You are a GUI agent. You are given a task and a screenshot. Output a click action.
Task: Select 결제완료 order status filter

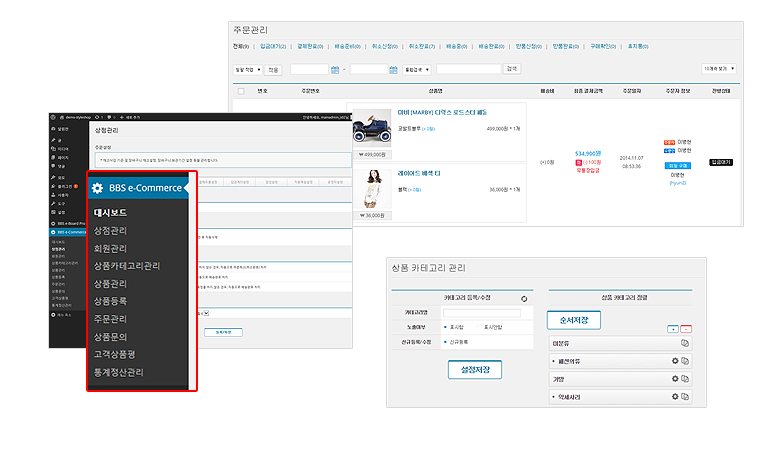pos(310,47)
